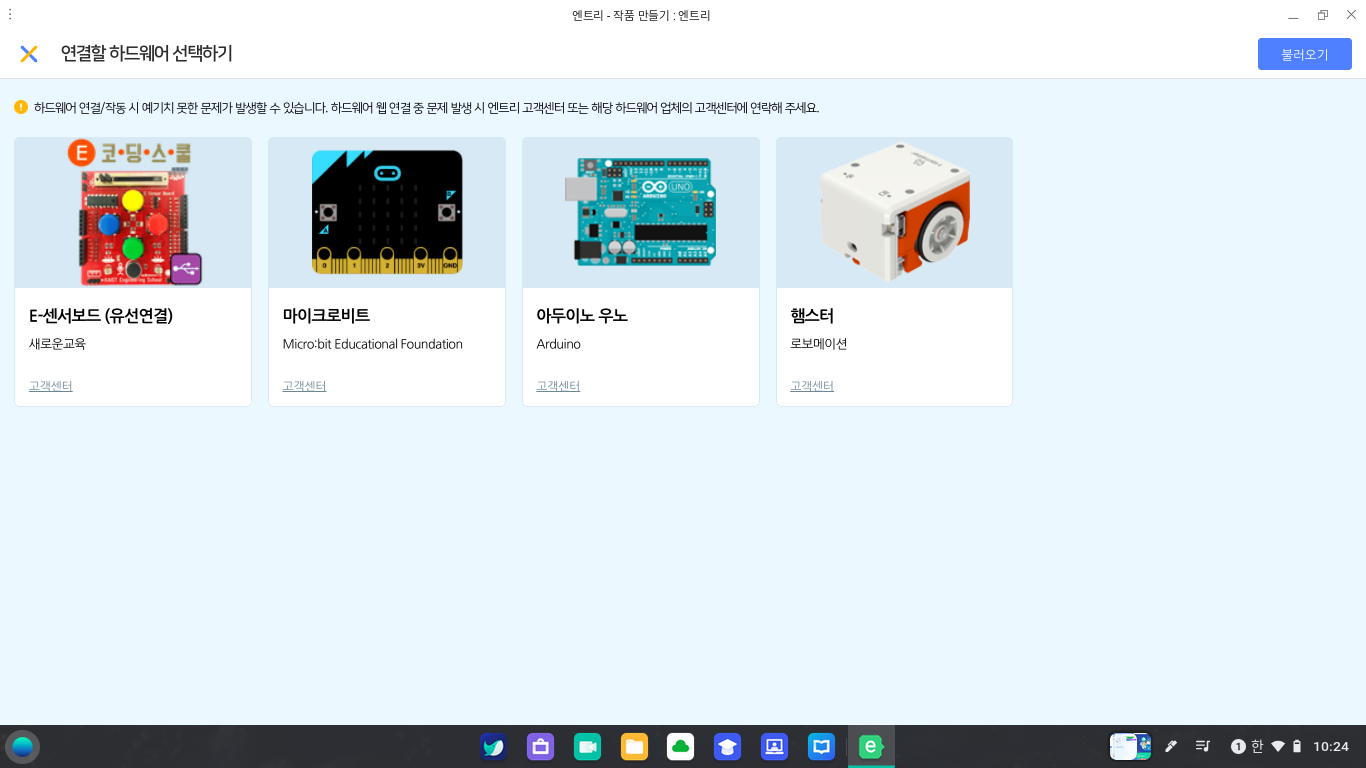The height and width of the screenshot is (768, 1366).
Task: Click the orange warning icon
Action: [x=21, y=107]
